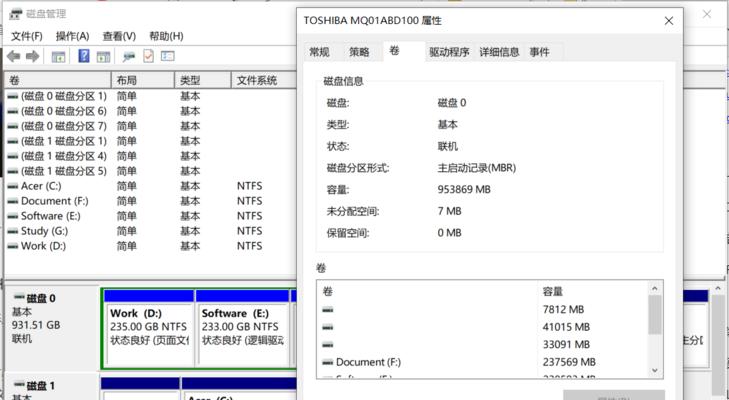Close the TOSHIBA MQ01ABD100 properties dialog
The image size is (729, 400).
pyautogui.click(x=669, y=21)
